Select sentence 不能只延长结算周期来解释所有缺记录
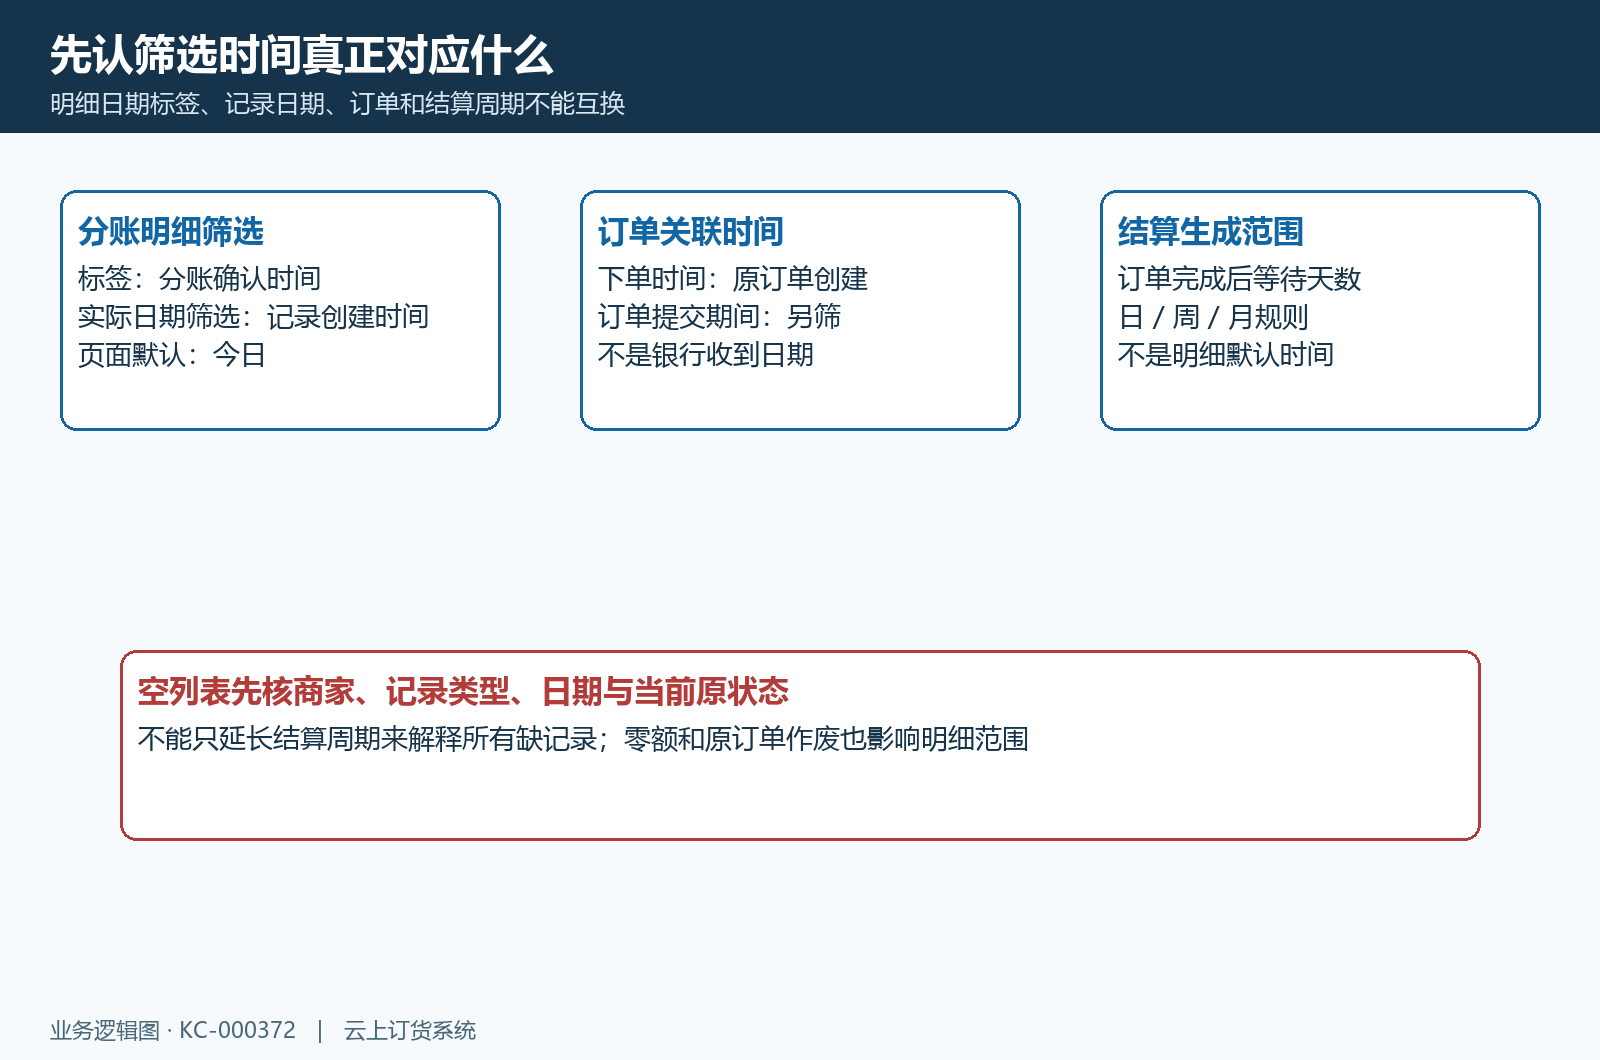1600x1060 pixels. coord(368,739)
